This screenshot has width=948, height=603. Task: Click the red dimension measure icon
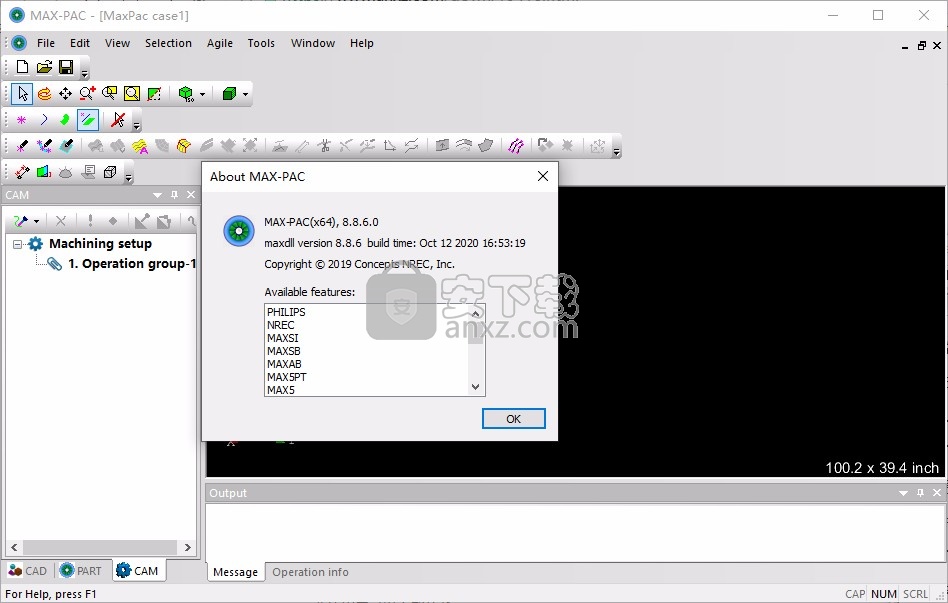coord(22,172)
